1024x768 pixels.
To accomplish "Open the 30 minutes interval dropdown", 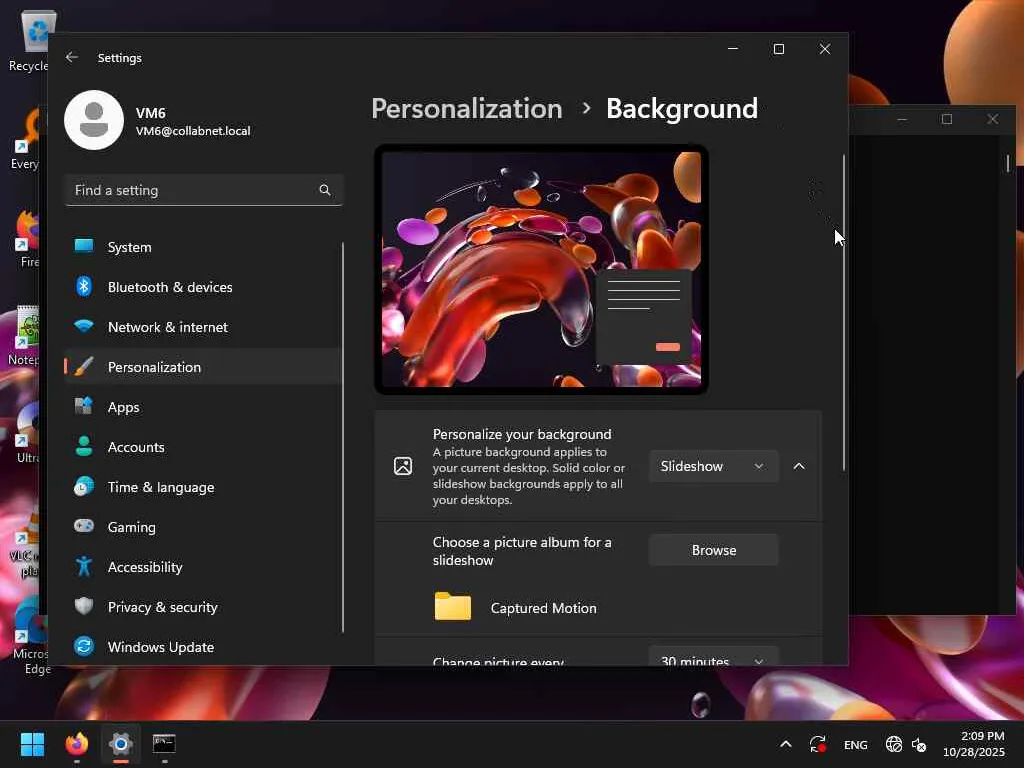I will (712, 659).
